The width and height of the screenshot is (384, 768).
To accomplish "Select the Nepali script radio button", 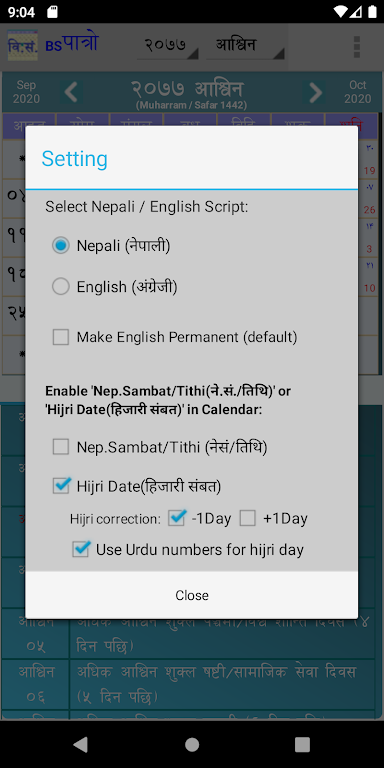I will (61, 245).
